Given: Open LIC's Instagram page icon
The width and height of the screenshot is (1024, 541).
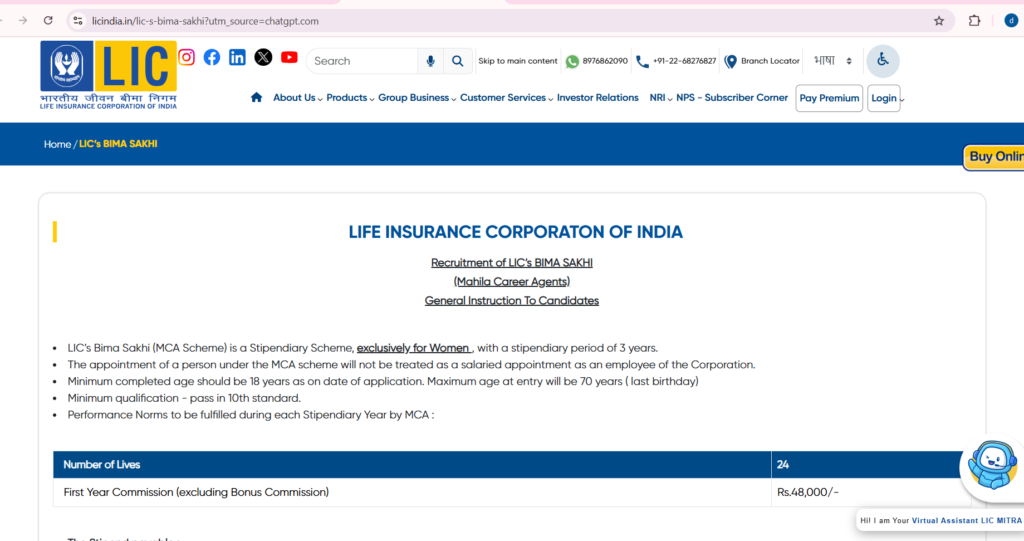Looking at the screenshot, I should pos(186,57).
